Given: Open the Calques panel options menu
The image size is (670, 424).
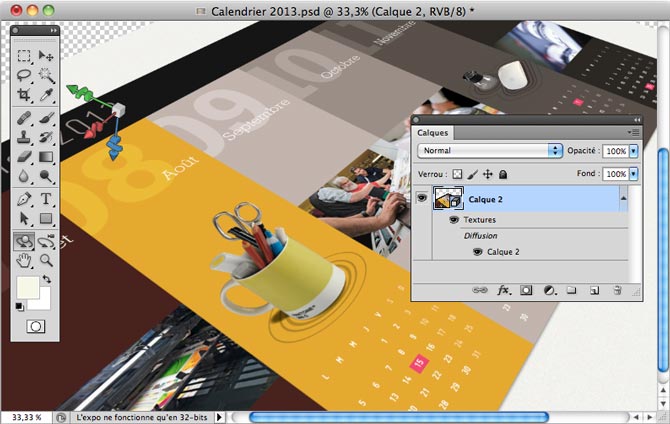Looking at the screenshot, I should pos(633,132).
